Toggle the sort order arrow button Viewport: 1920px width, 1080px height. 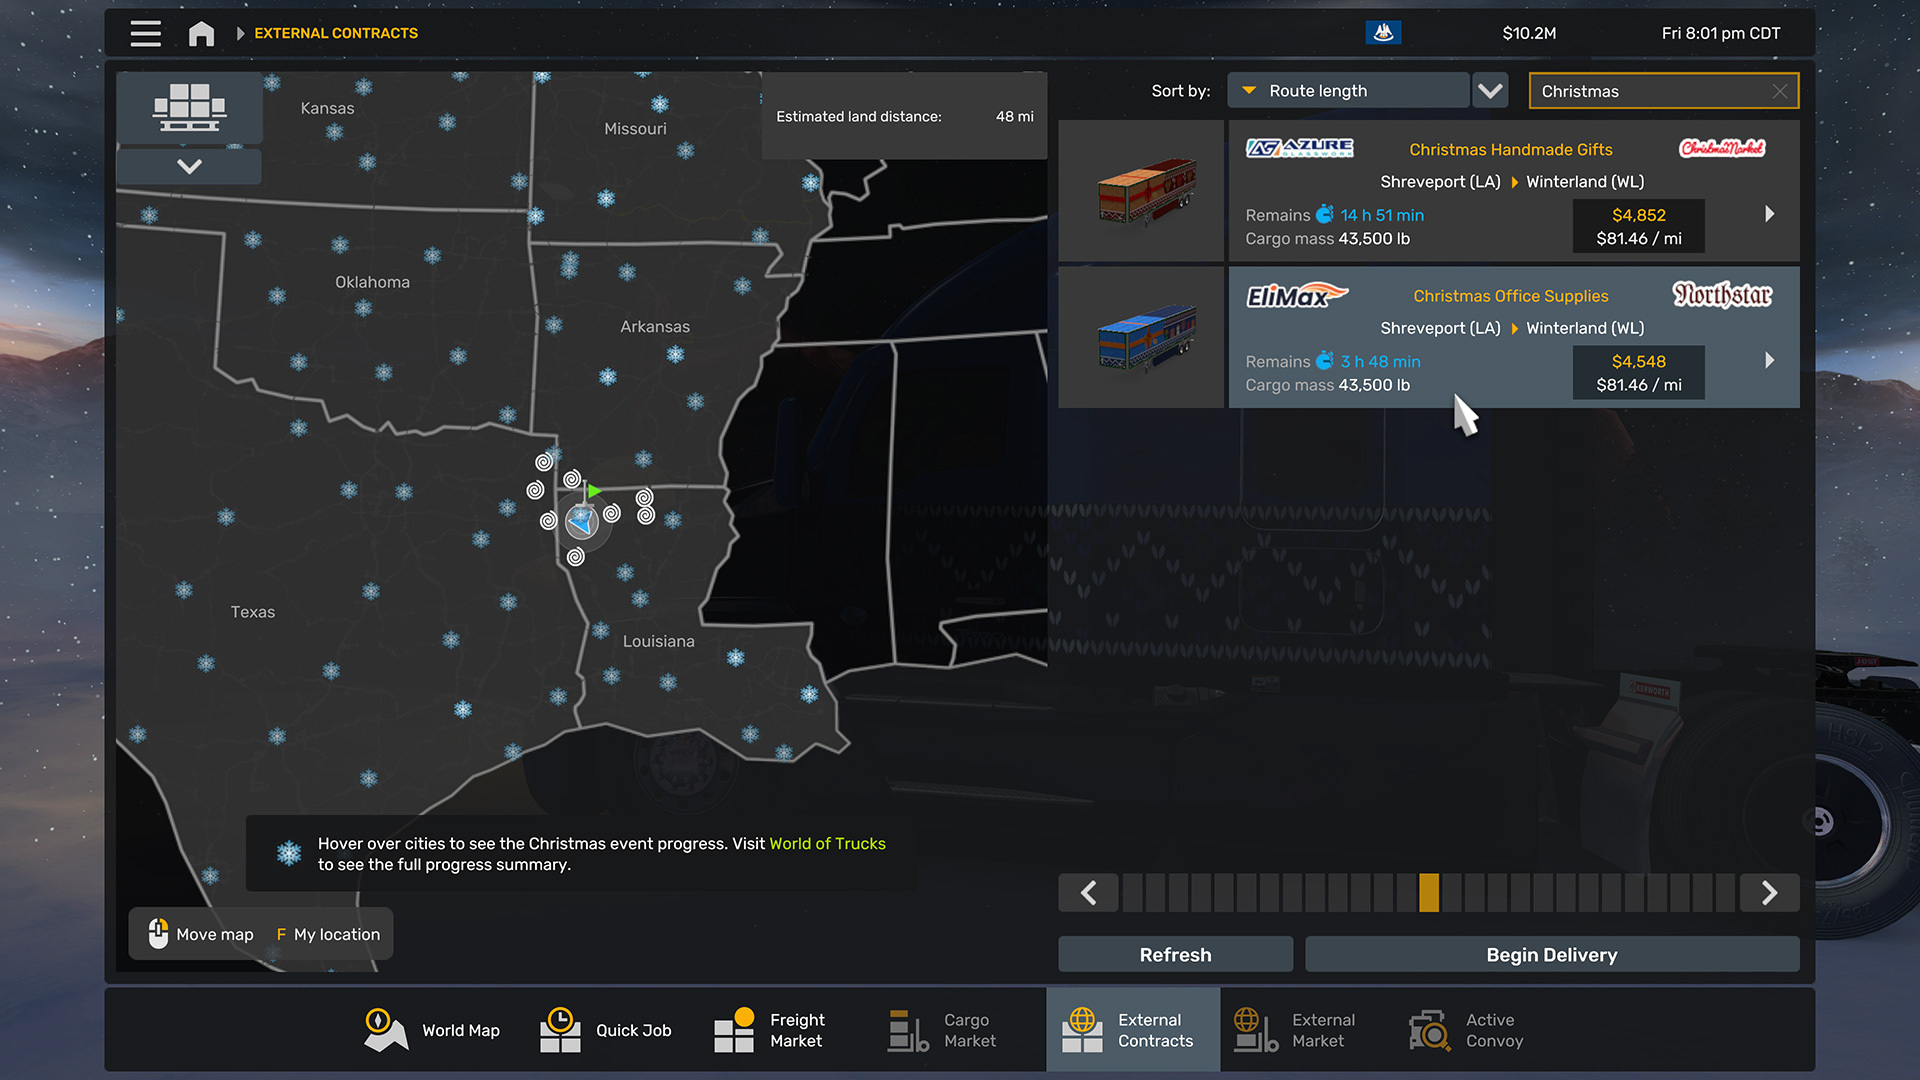[1490, 91]
